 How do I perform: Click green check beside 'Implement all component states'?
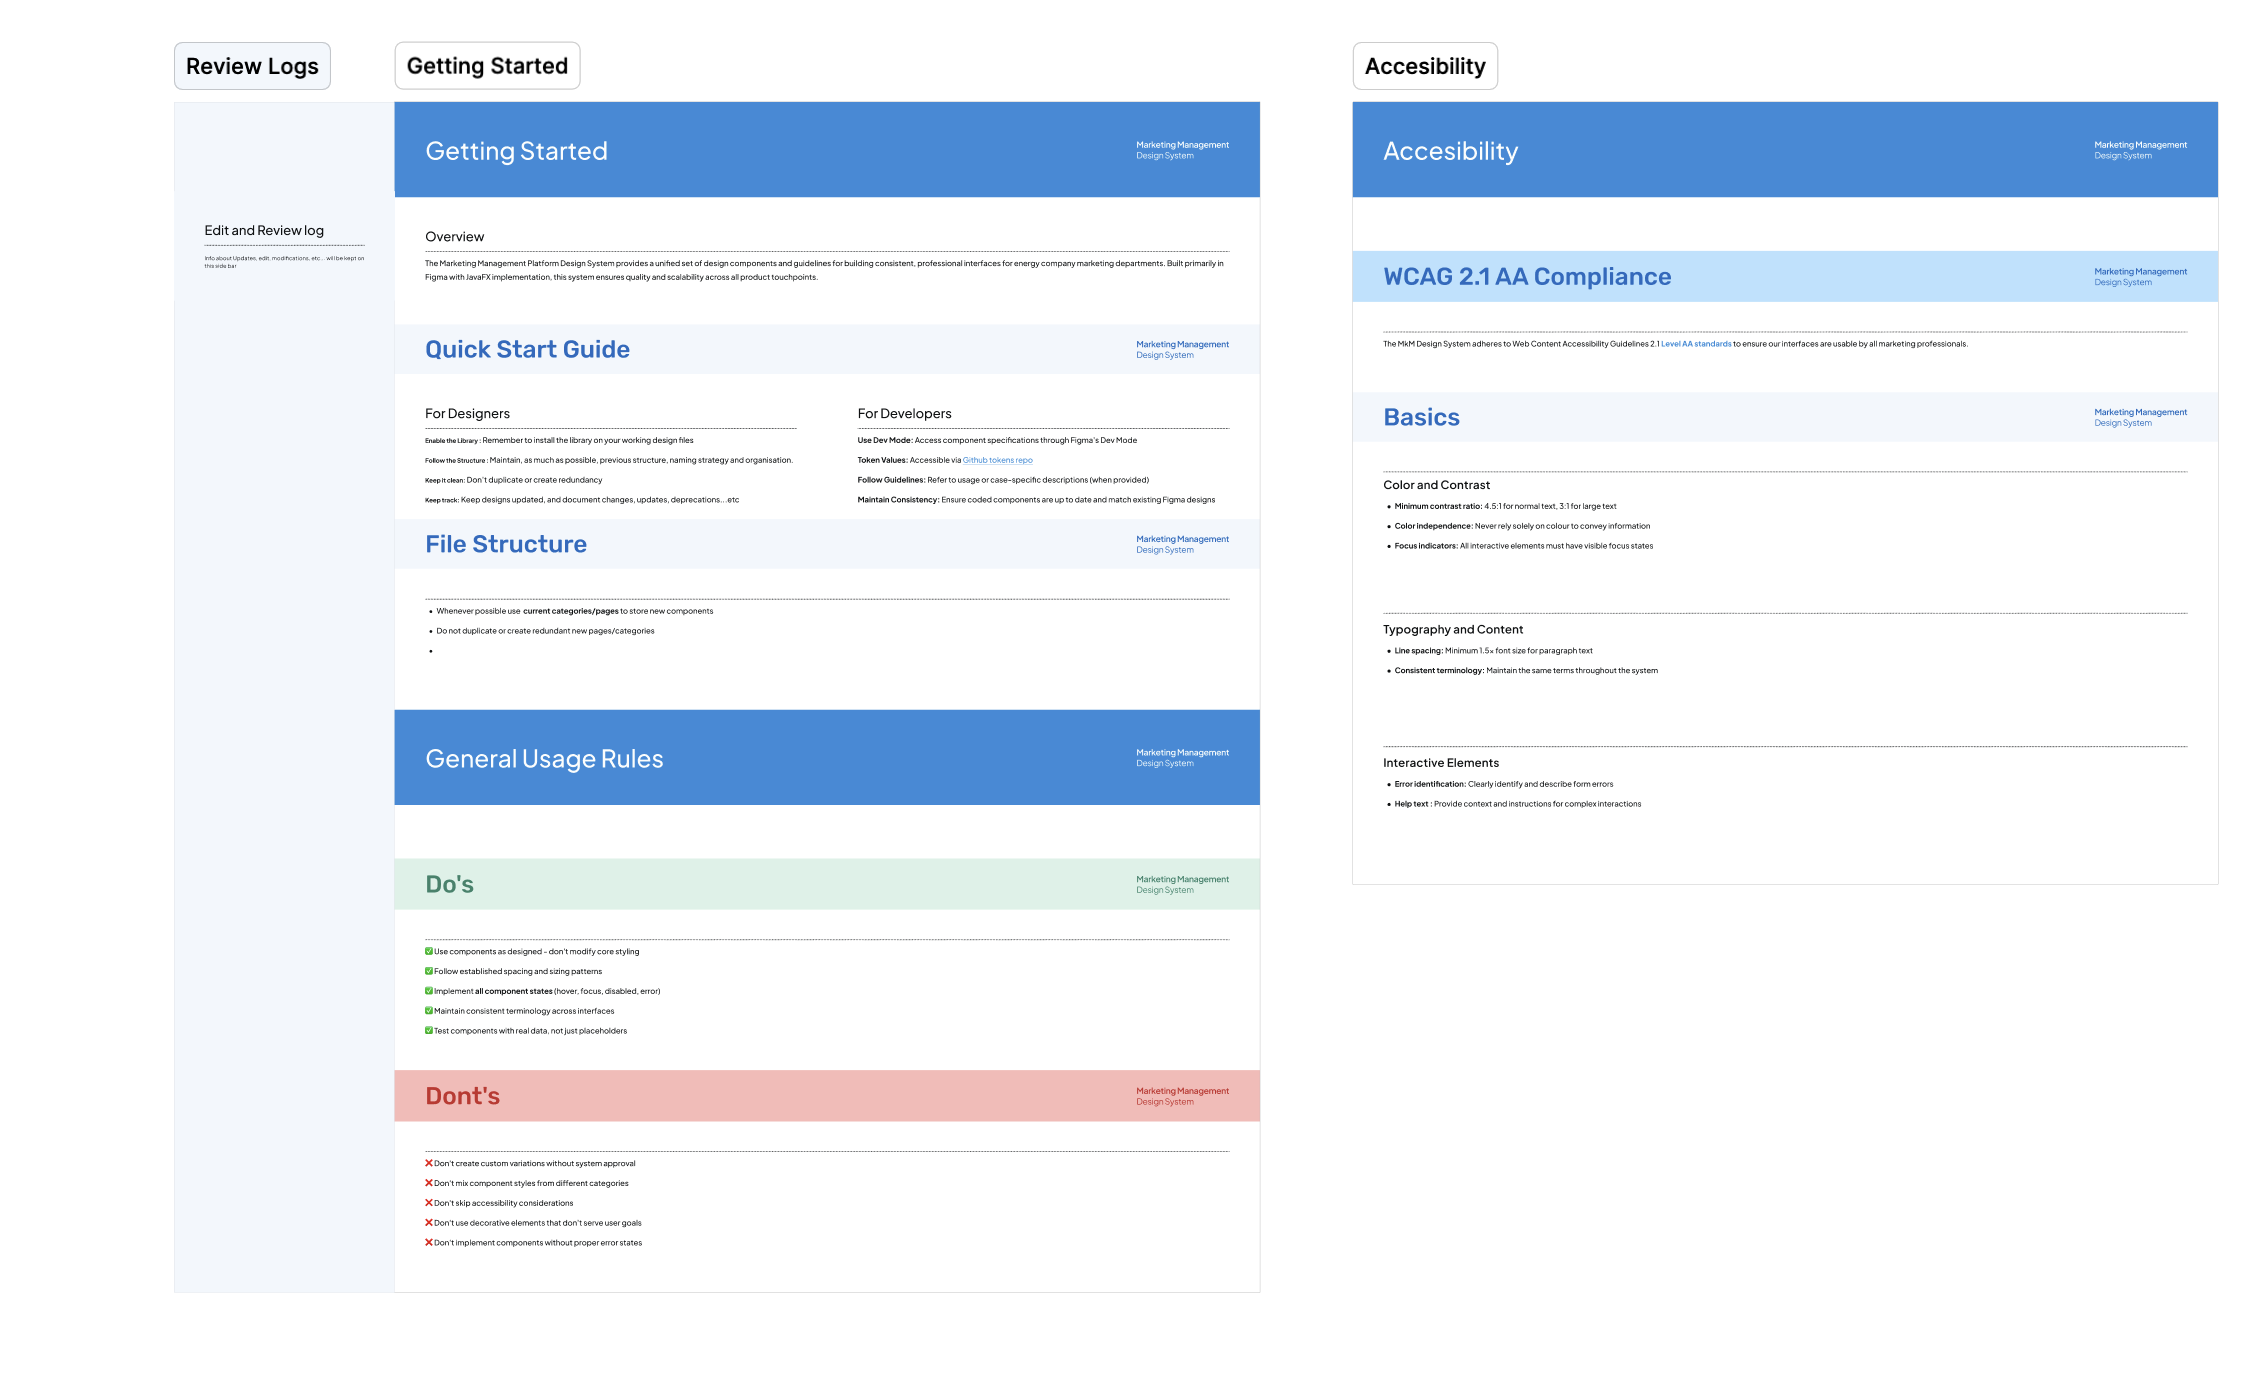(x=429, y=991)
